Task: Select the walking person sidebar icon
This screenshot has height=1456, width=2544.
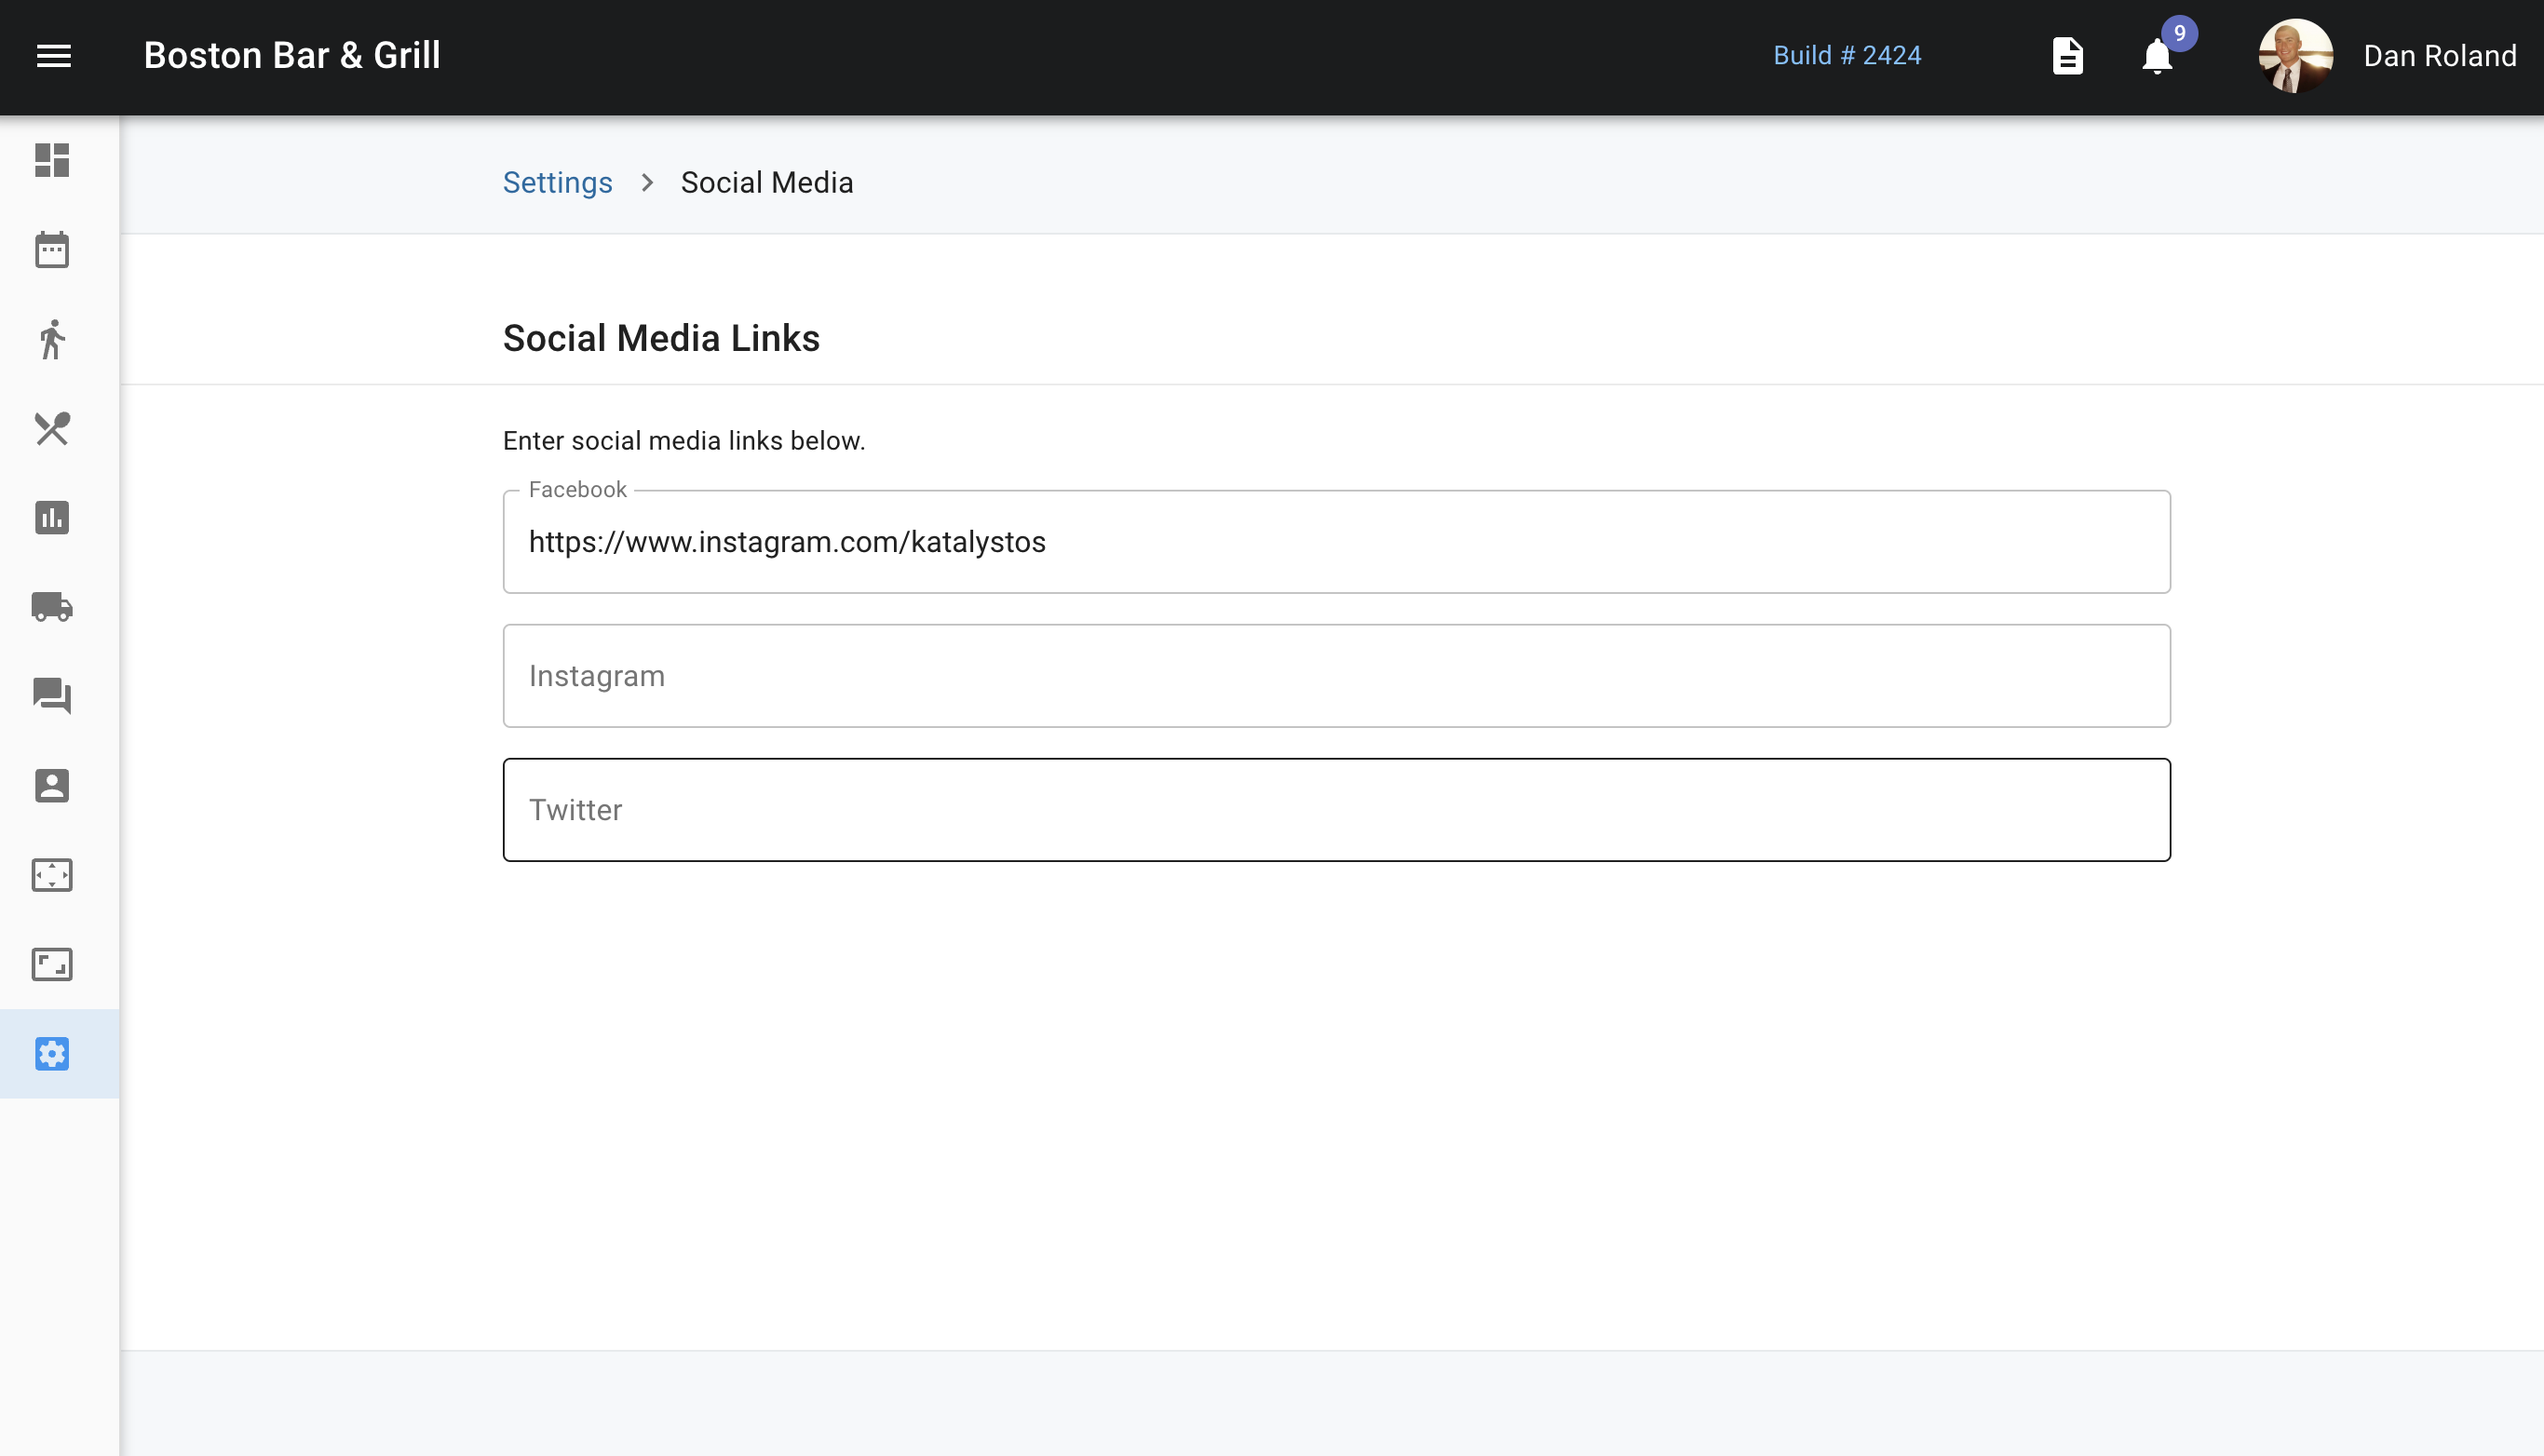Action: pyautogui.click(x=52, y=339)
